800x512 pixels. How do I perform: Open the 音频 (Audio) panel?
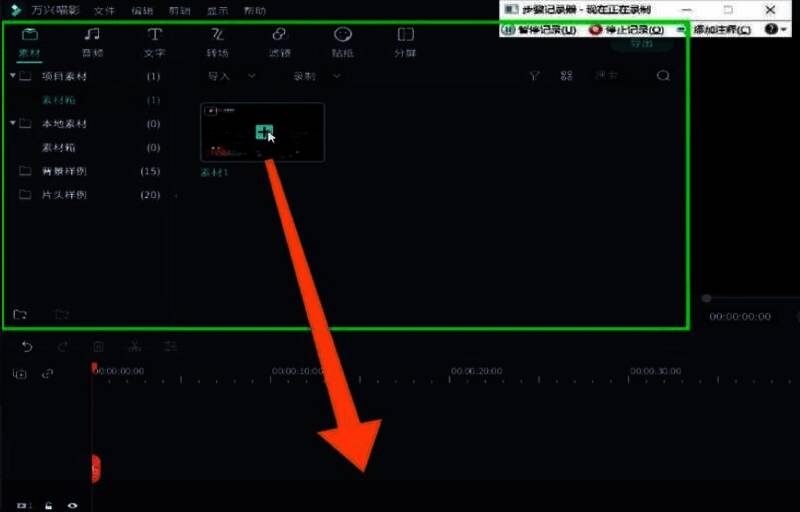[x=92, y=41]
